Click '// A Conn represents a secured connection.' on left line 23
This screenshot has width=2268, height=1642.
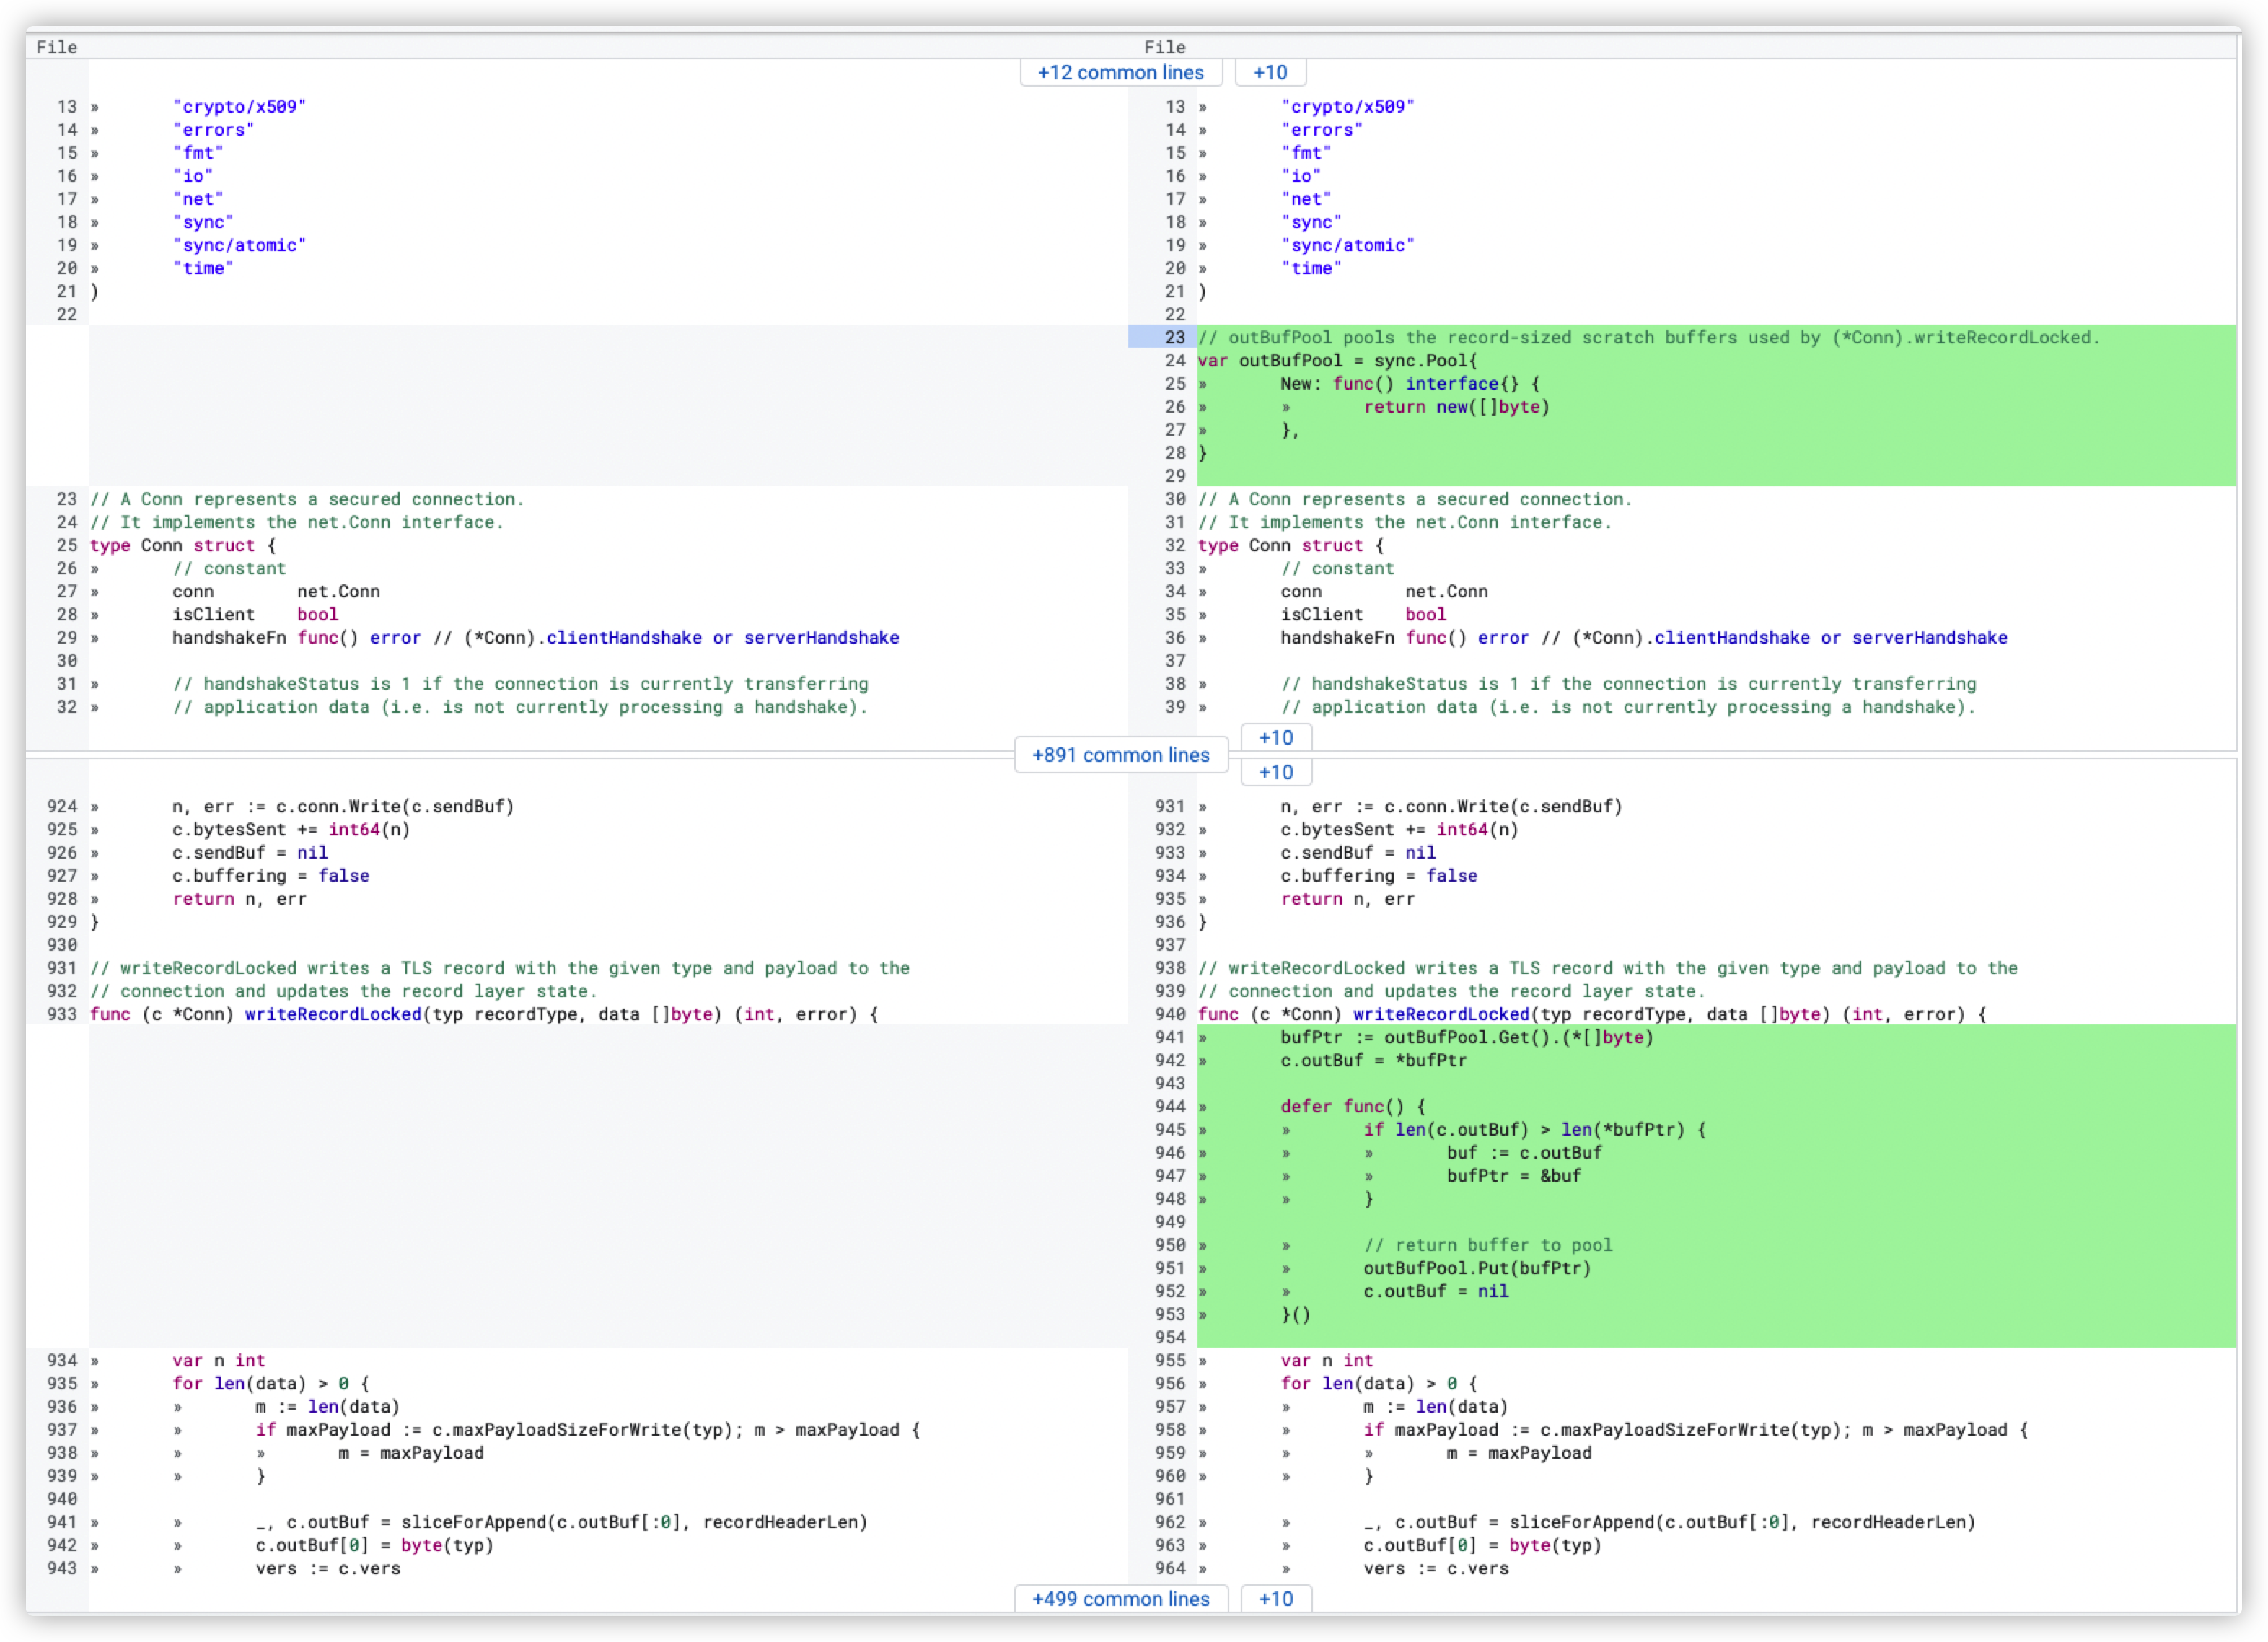(x=307, y=499)
